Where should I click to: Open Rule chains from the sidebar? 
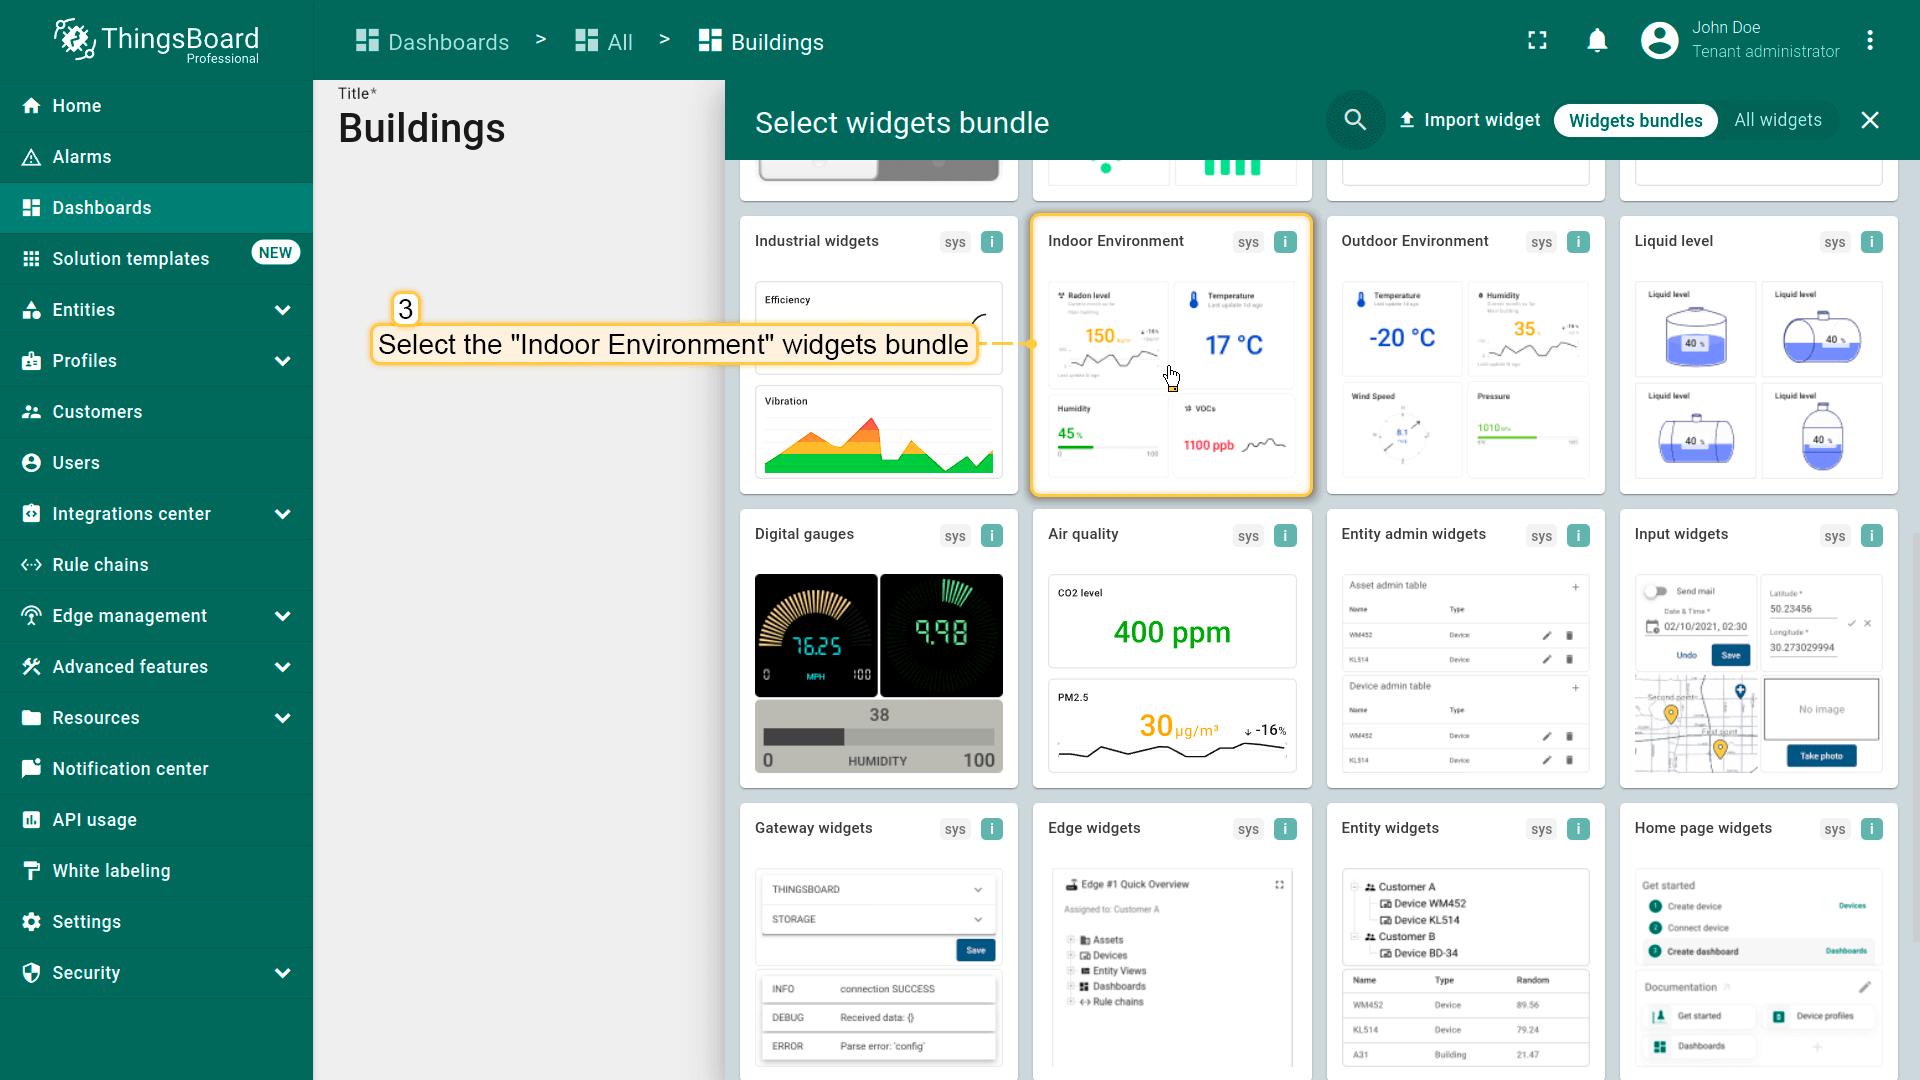(100, 565)
